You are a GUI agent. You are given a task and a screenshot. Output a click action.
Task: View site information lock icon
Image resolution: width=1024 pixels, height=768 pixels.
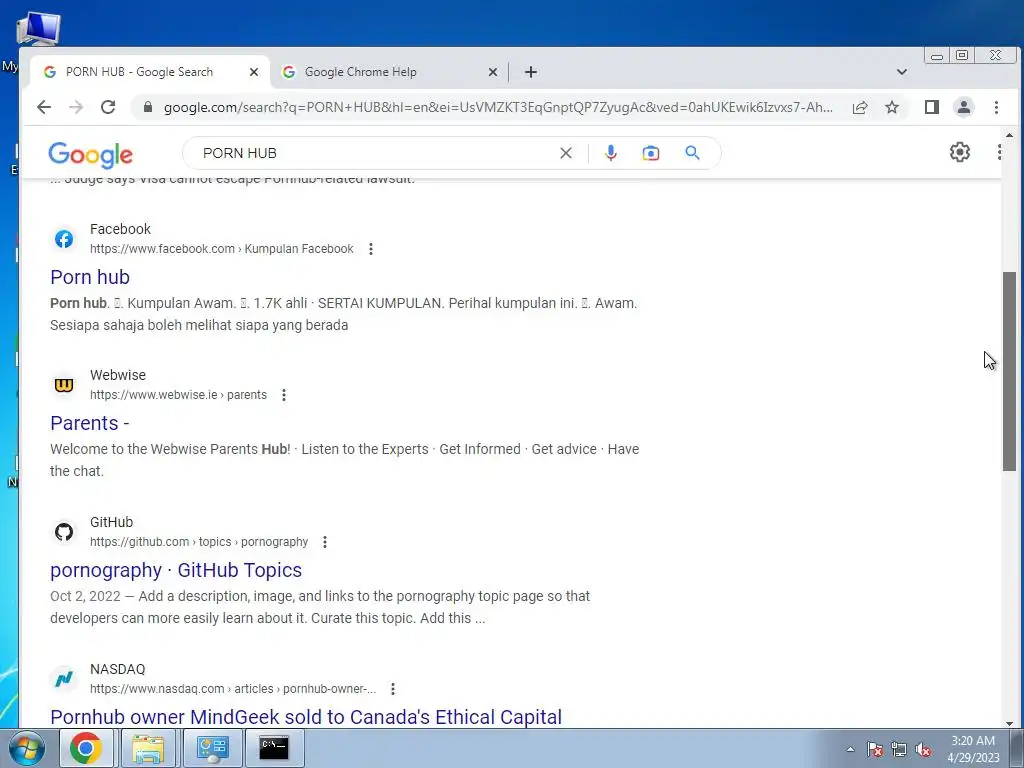[x=148, y=107]
